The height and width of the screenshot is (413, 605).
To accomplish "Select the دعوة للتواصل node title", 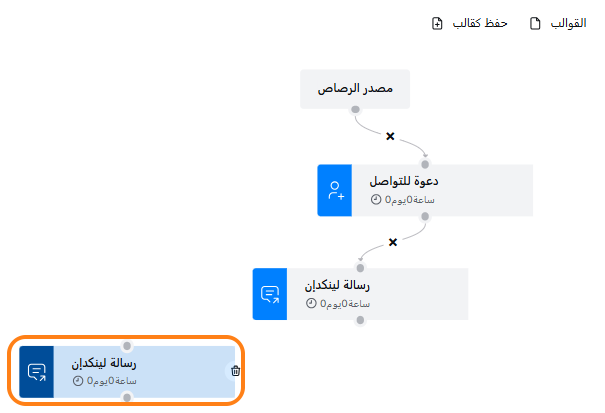I will (x=404, y=181).
